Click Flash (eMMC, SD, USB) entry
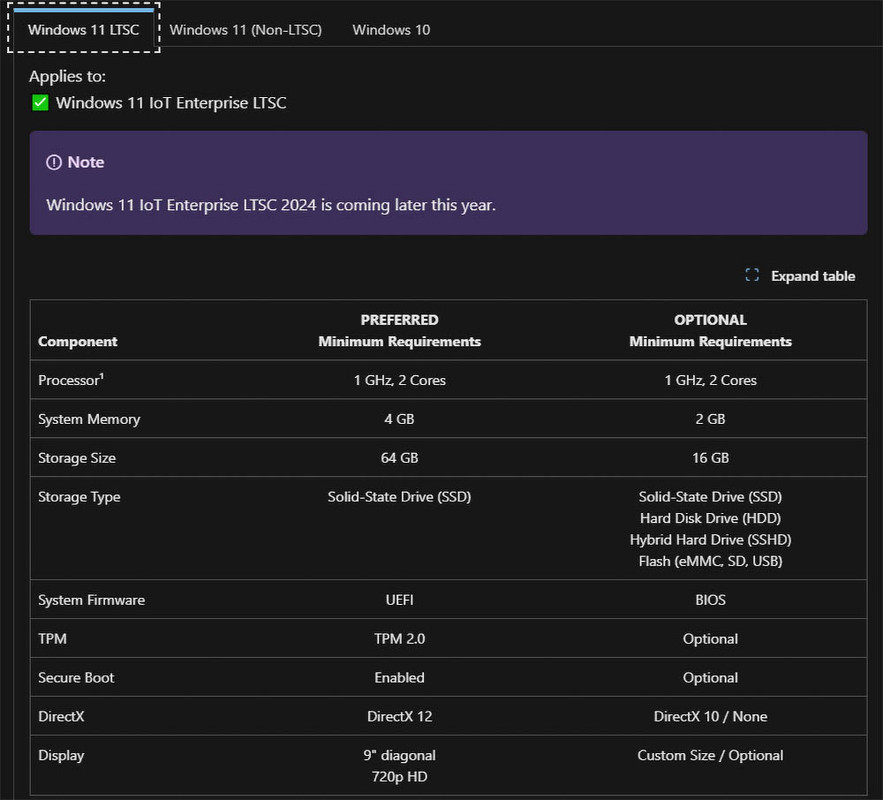Image resolution: width=883 pixels, height=800 pixels. pyautogui.click(x=710, y=561)
